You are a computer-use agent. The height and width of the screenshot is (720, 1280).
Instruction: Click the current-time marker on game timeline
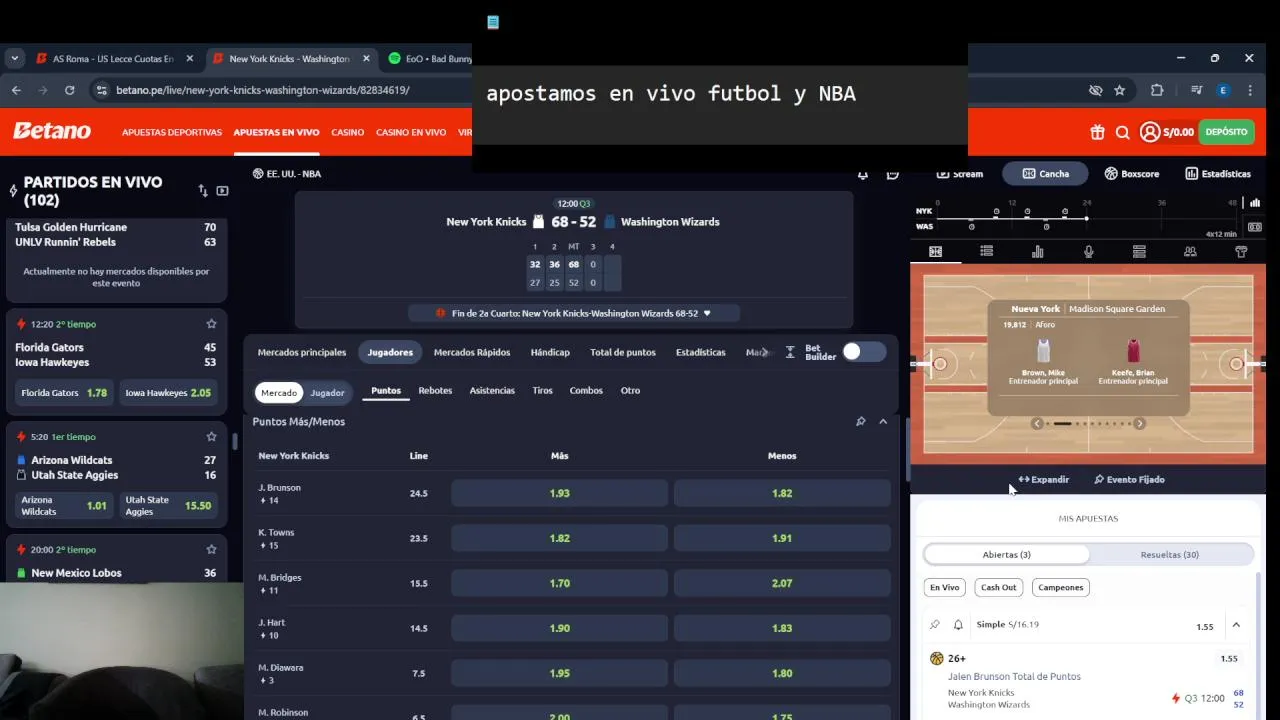pos(1087,218)
